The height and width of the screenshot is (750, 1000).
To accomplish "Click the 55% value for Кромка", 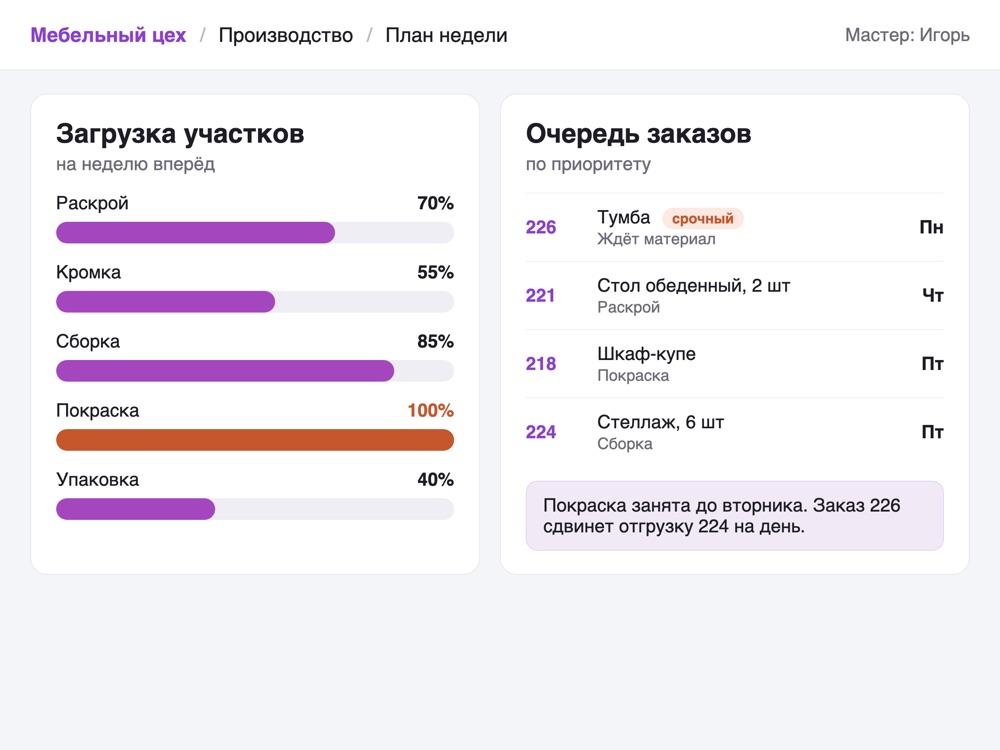I will (x=436, y=272).
